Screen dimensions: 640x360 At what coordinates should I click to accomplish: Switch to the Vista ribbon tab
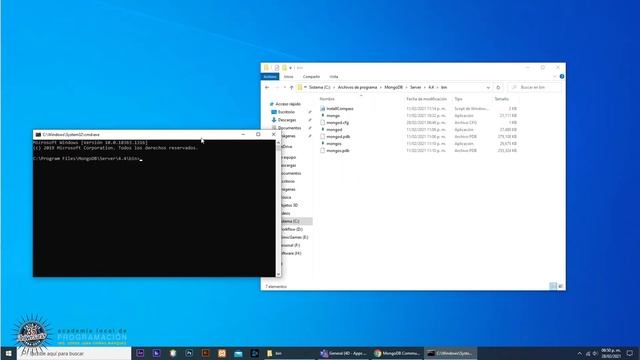coord(334,77)
